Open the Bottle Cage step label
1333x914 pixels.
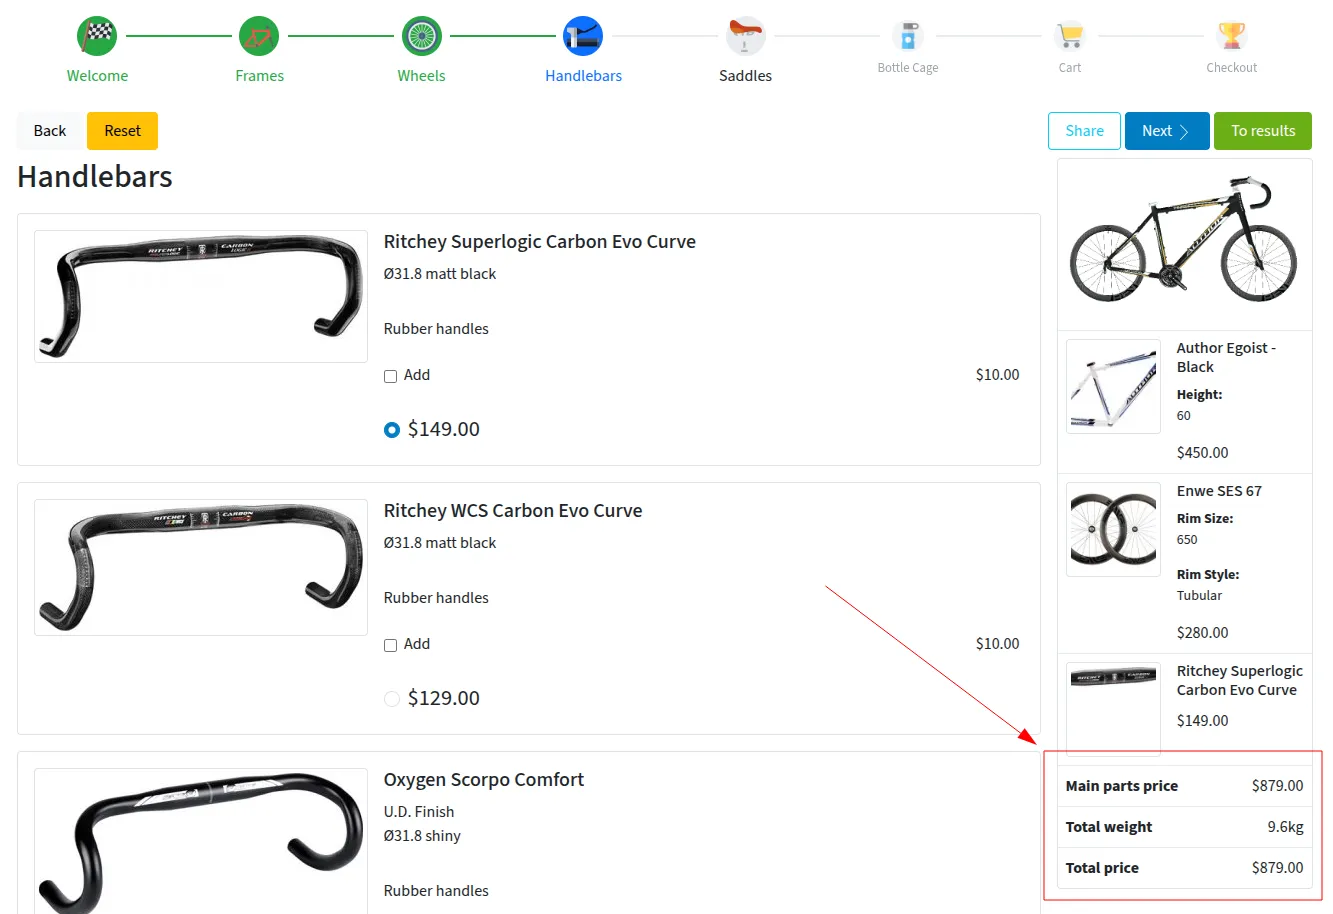coord(907,68)
